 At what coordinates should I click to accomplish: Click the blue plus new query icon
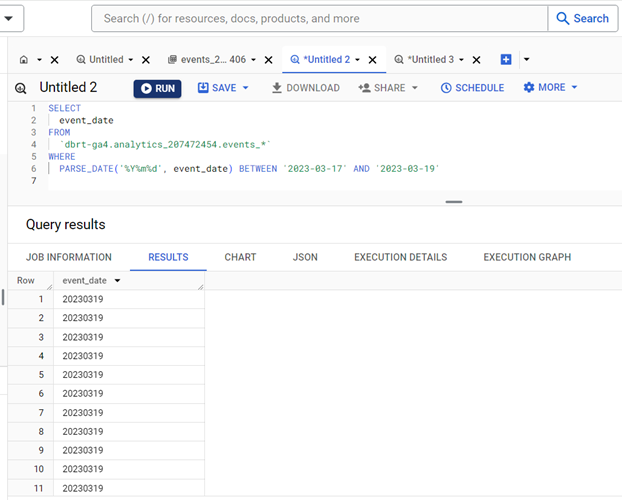[506, 60]
